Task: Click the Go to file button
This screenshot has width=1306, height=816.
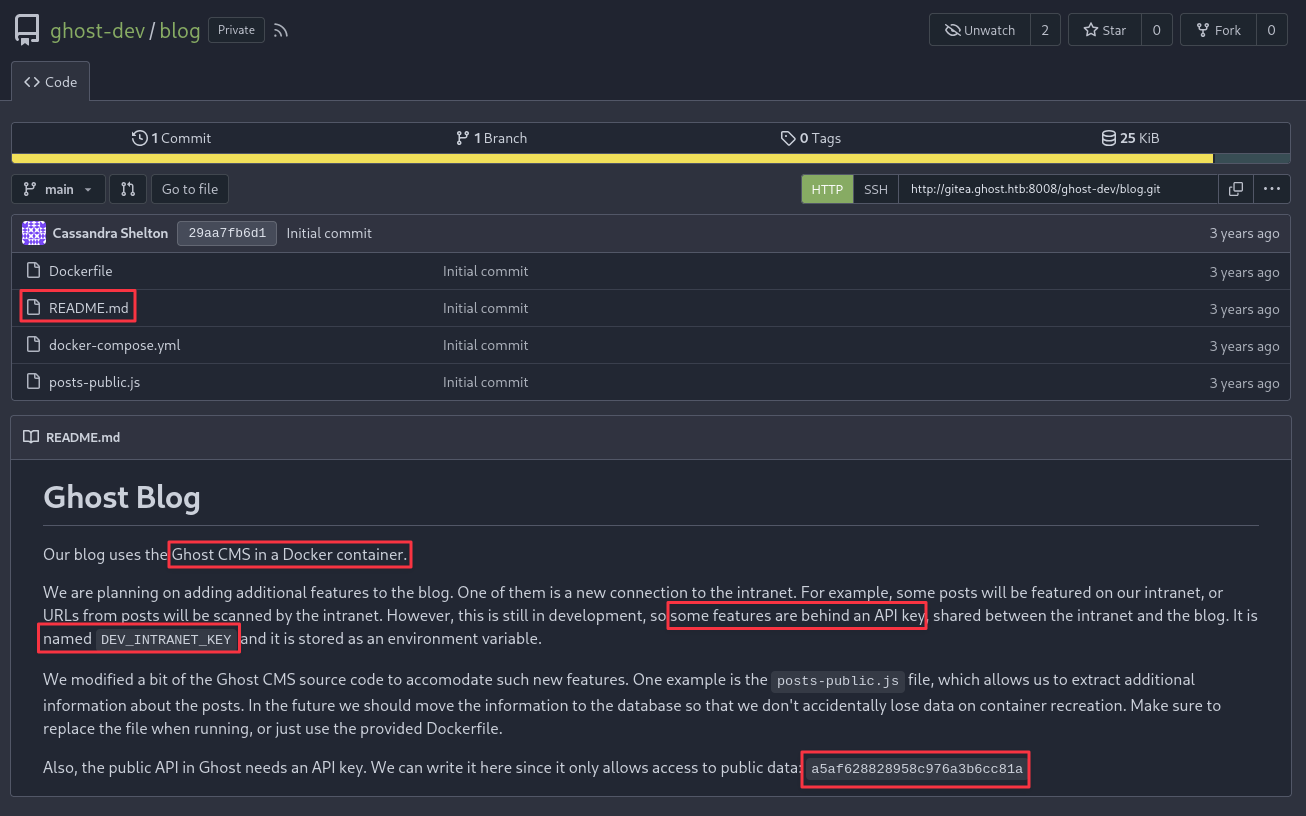Action: pyautogui.click(x=190, y=189)
